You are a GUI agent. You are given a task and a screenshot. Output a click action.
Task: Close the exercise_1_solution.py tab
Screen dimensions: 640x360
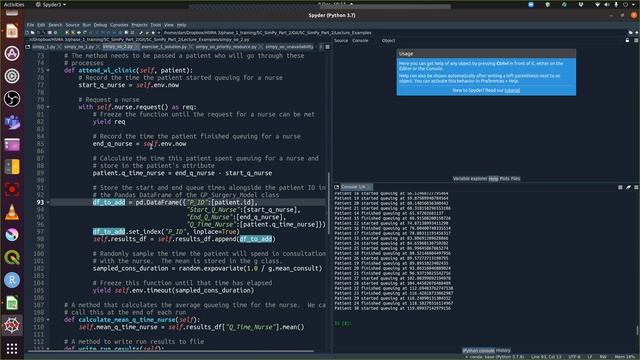click(x=191, y=47)
